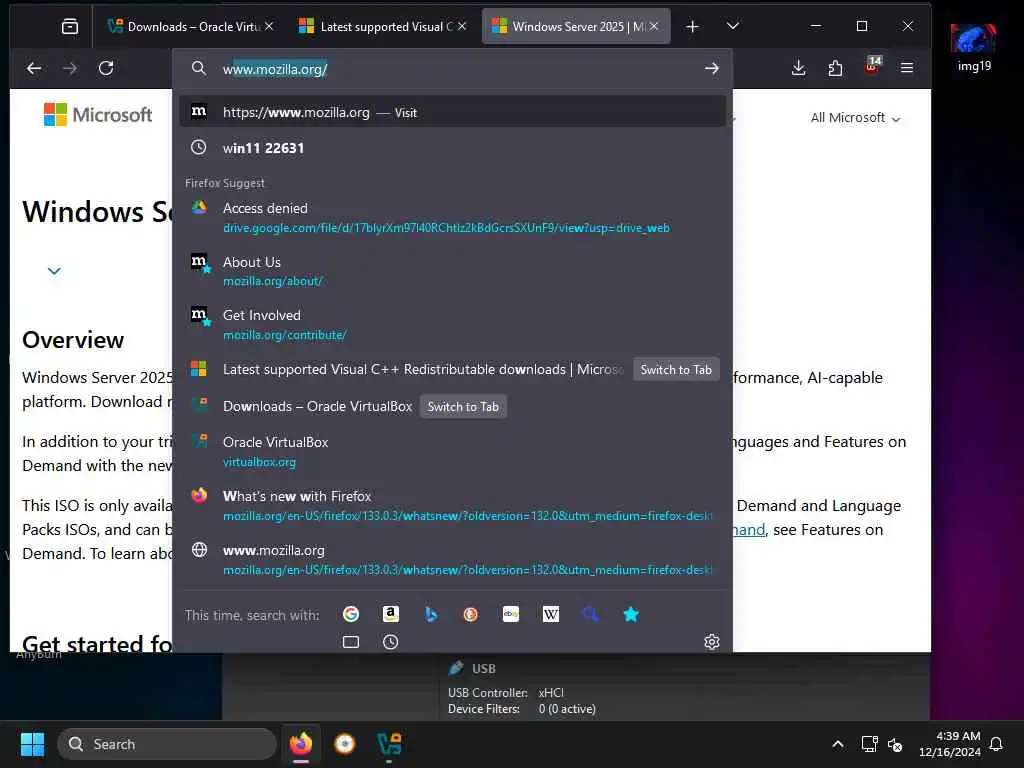Reload the current page
The image size is (1024, 768).
point(106,68)
